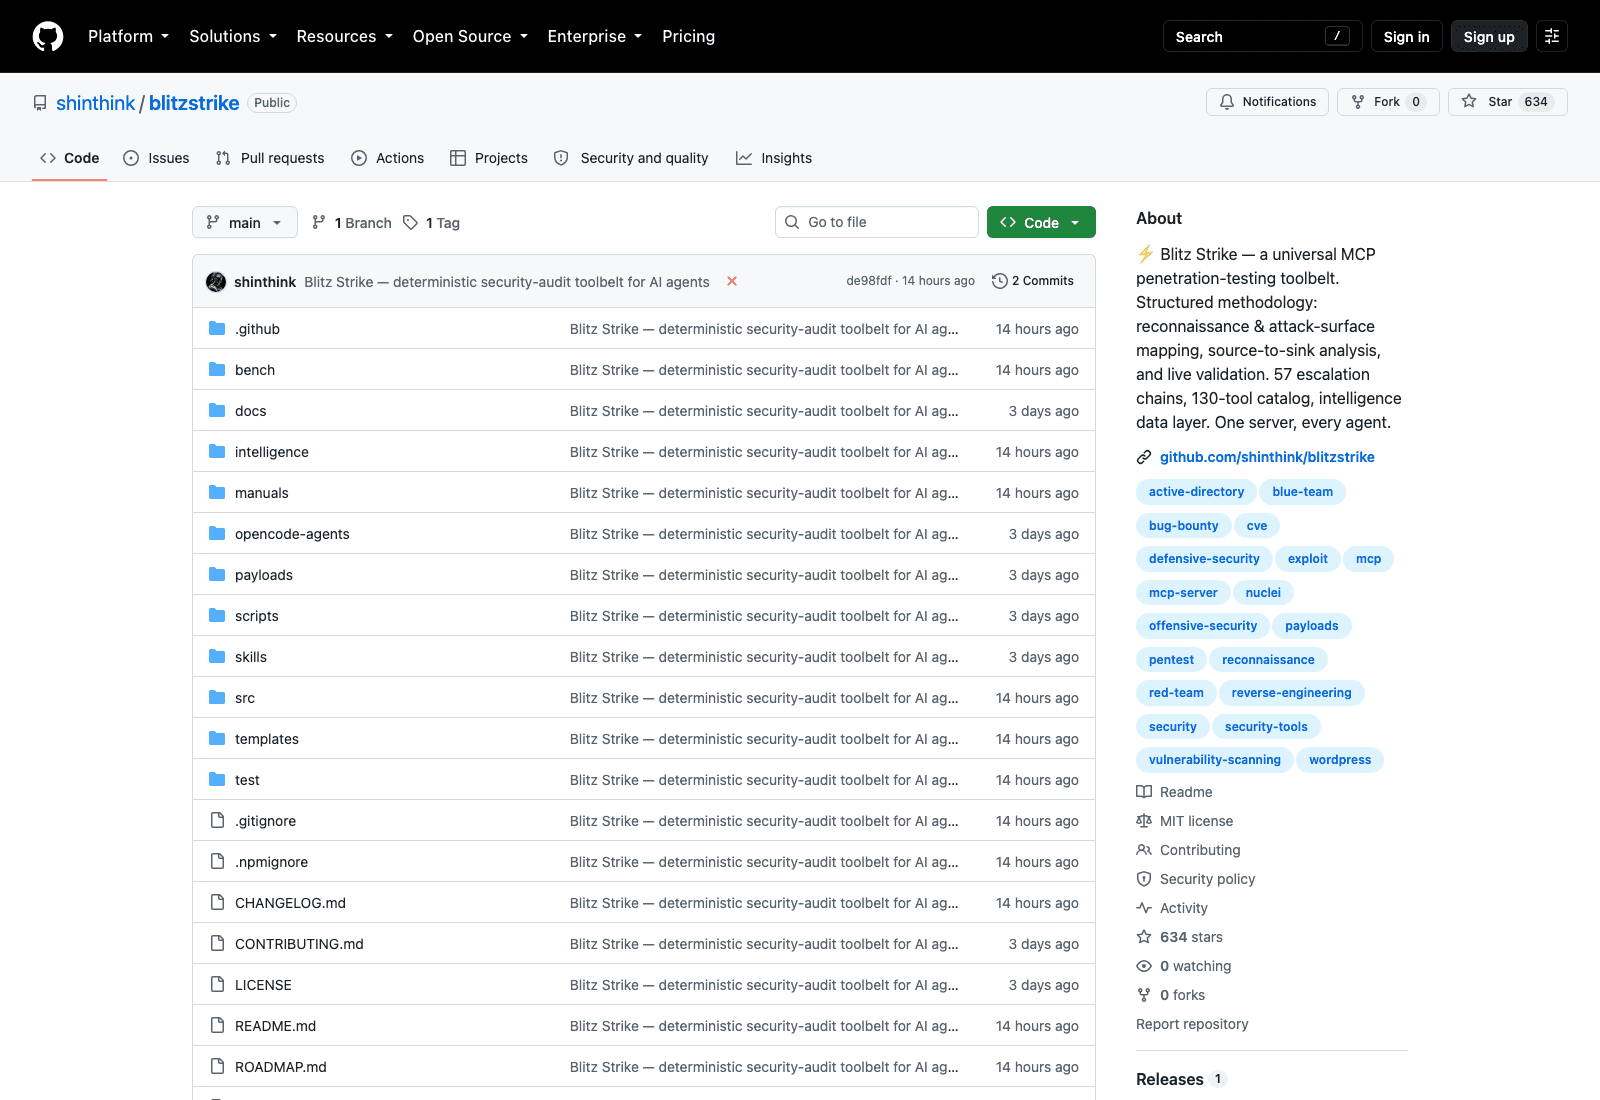Switch to the Pull requests tab
The image size is (1600, 1100).
point(270,158)
